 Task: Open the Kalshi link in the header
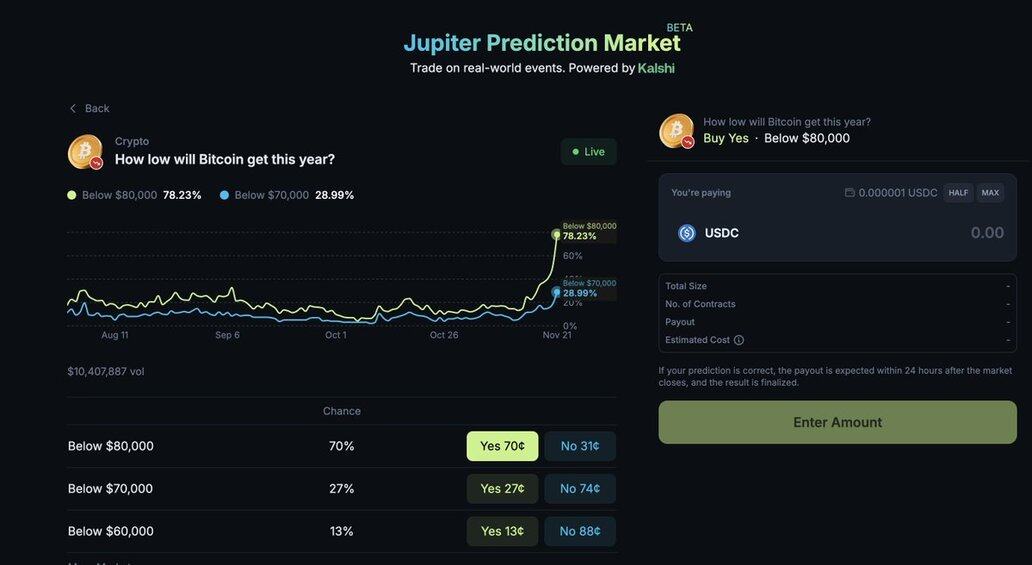click(656, 68)
